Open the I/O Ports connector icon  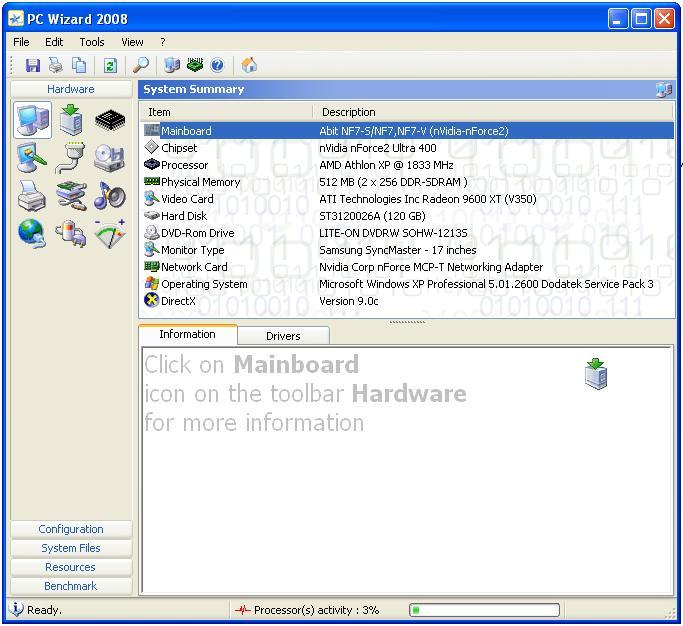coord(71,158)
